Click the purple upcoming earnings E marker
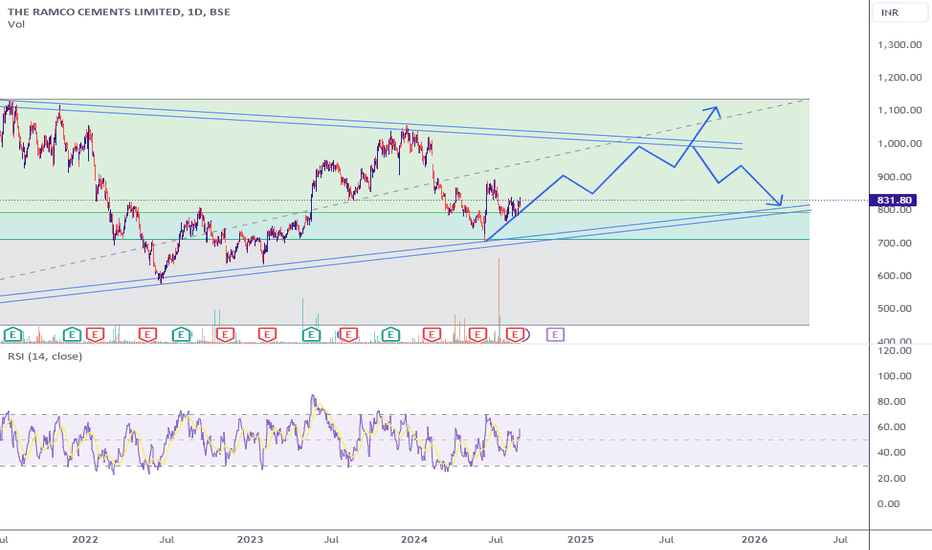This screenshot has height=550, width=932. click(x=555, y=335)
